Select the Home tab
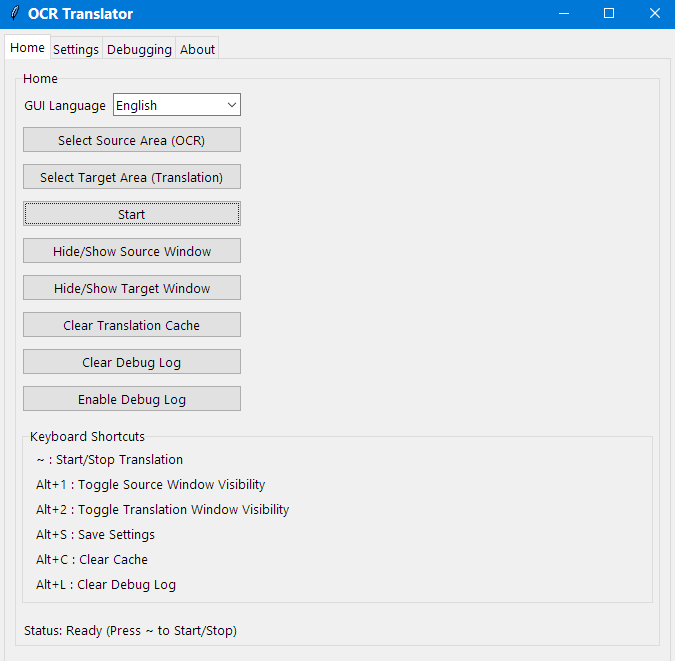This screenshot has height=661, width=675. coord(27,47)
